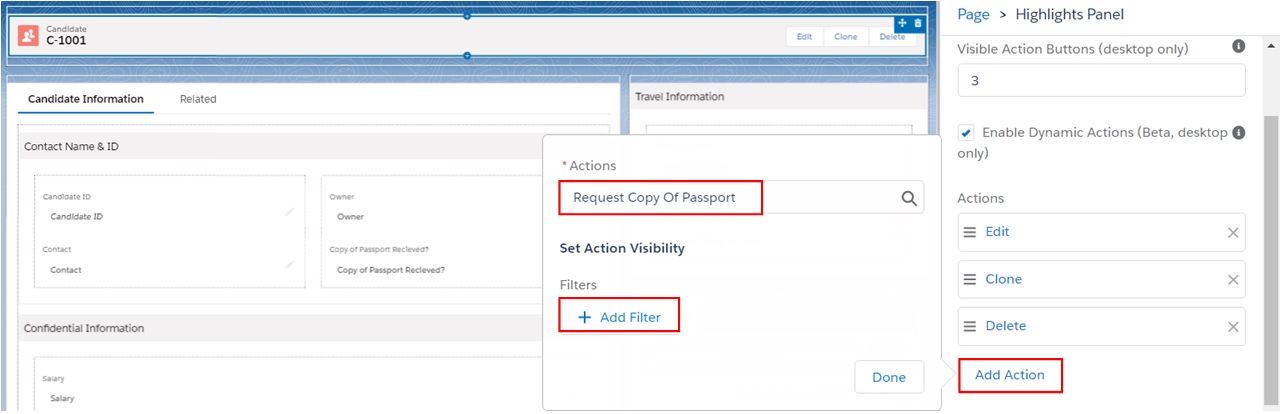The width and height of the screenshot is (1281, 414).
Task: Remove the Delete action with its X
Action: pyautogui.click(x=1233, y=327)
